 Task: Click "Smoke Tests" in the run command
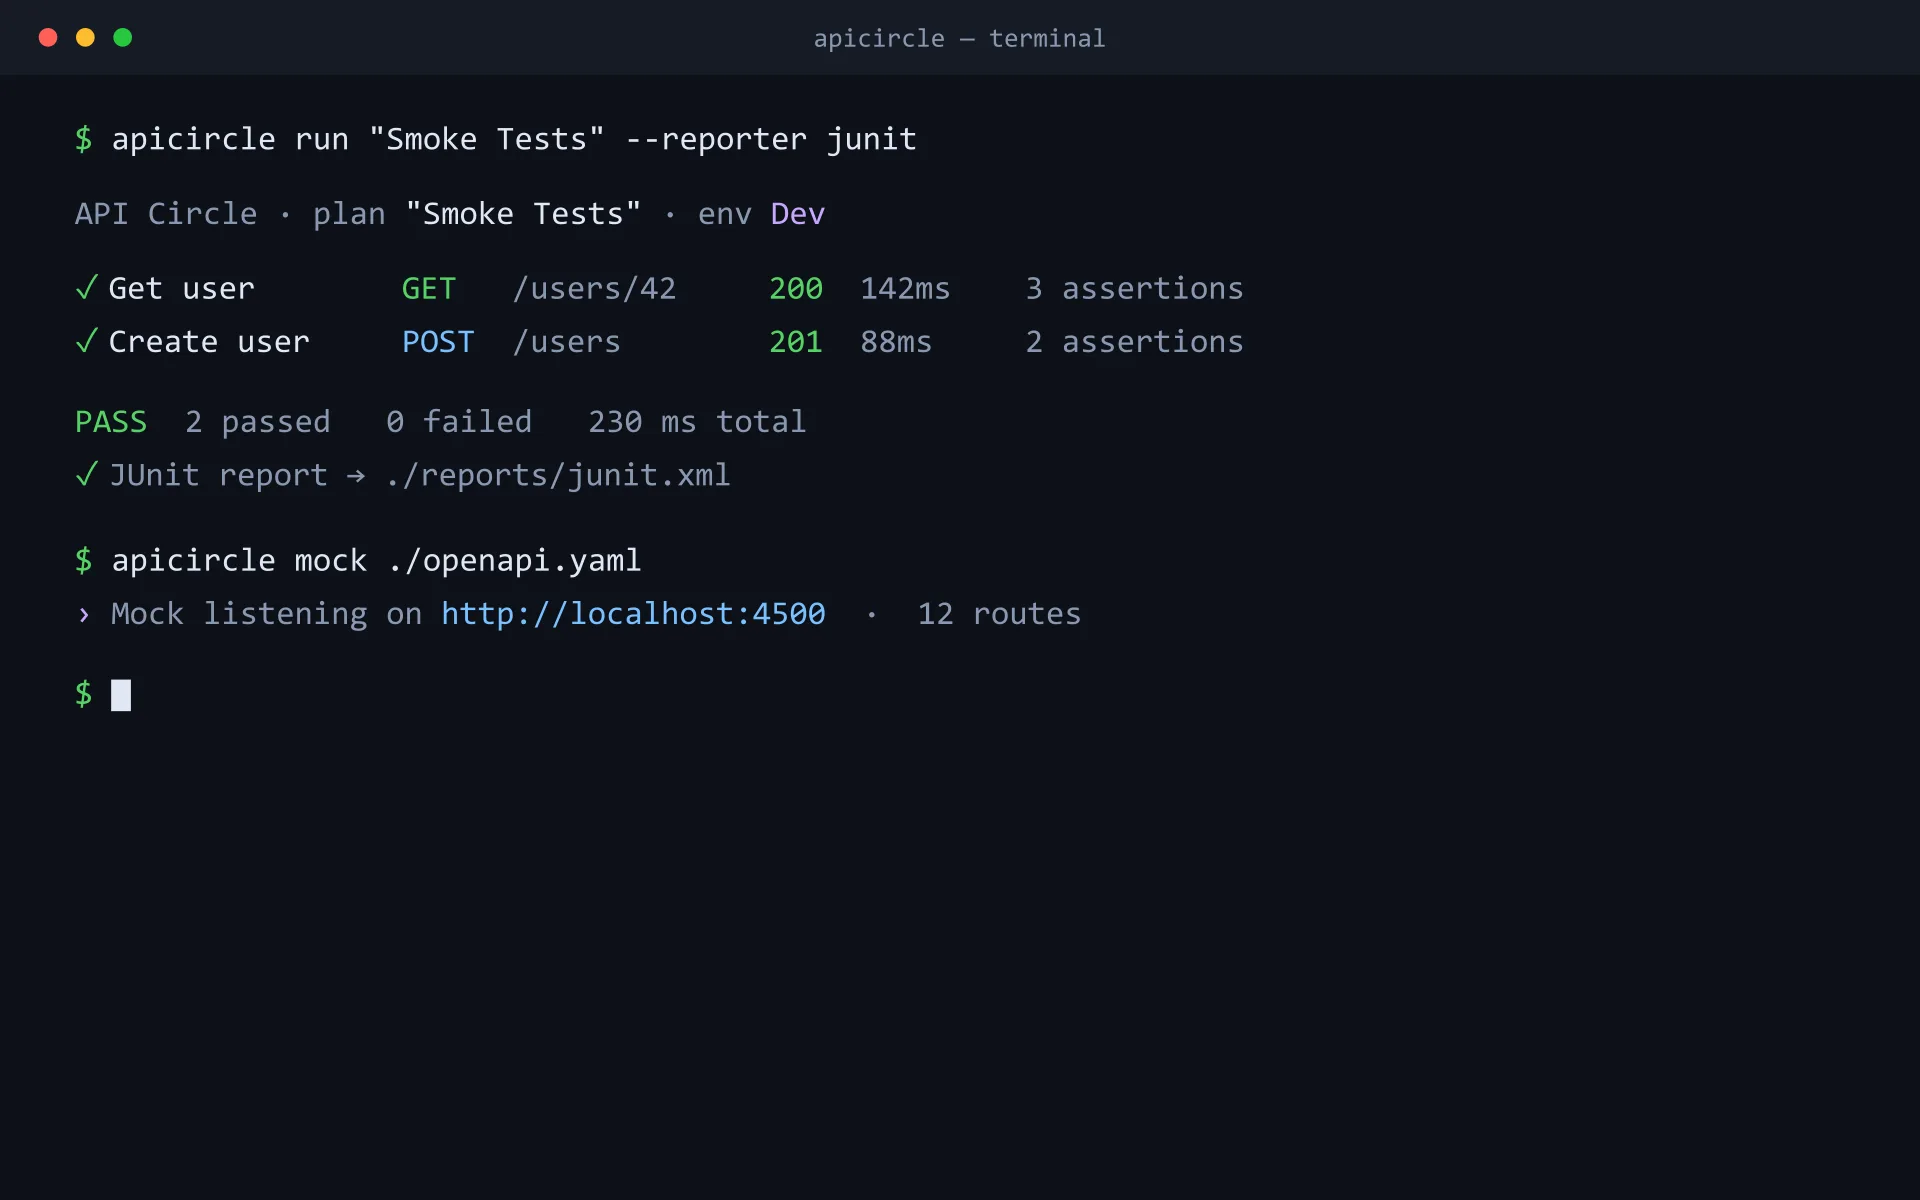[x=486, y=139]
